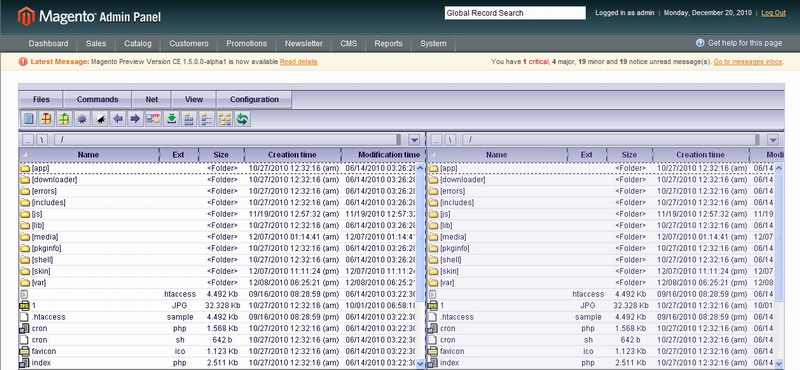Click the pack archive icon with red arrow
The image size is (800, 370).
(x=46, y=119)
